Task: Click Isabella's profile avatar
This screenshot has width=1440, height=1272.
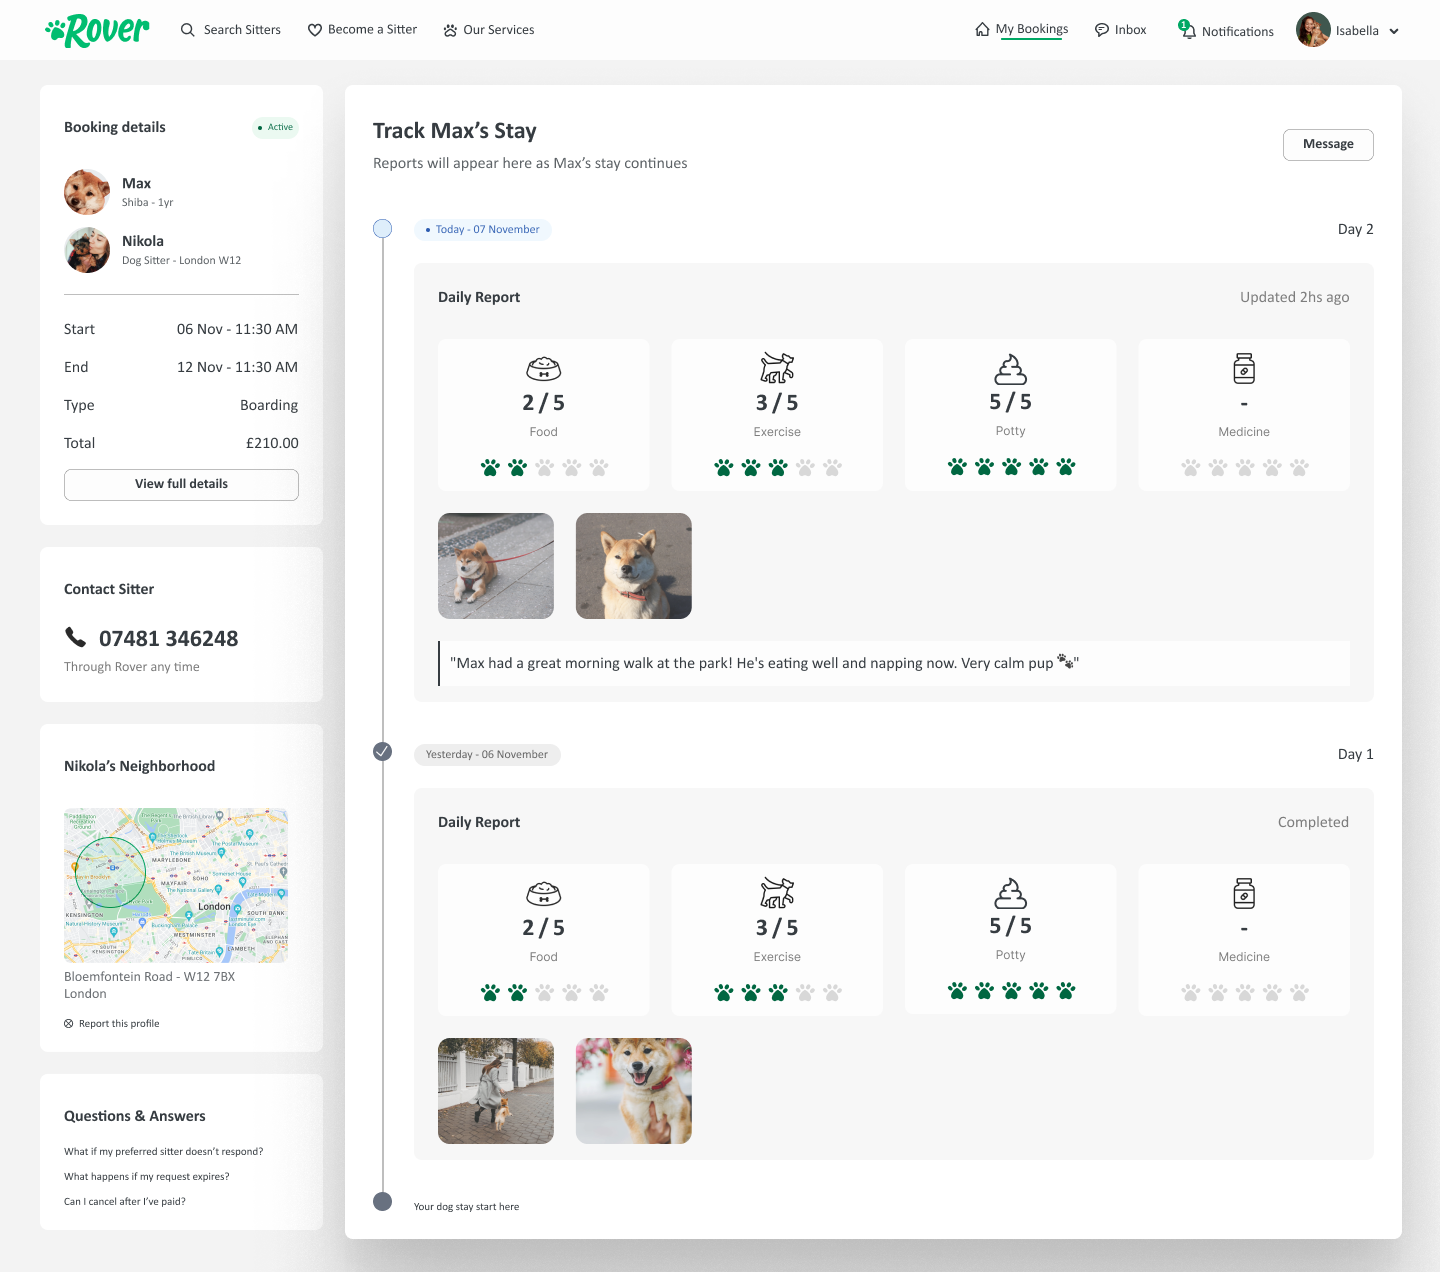Action: (x=1313, y=30)
